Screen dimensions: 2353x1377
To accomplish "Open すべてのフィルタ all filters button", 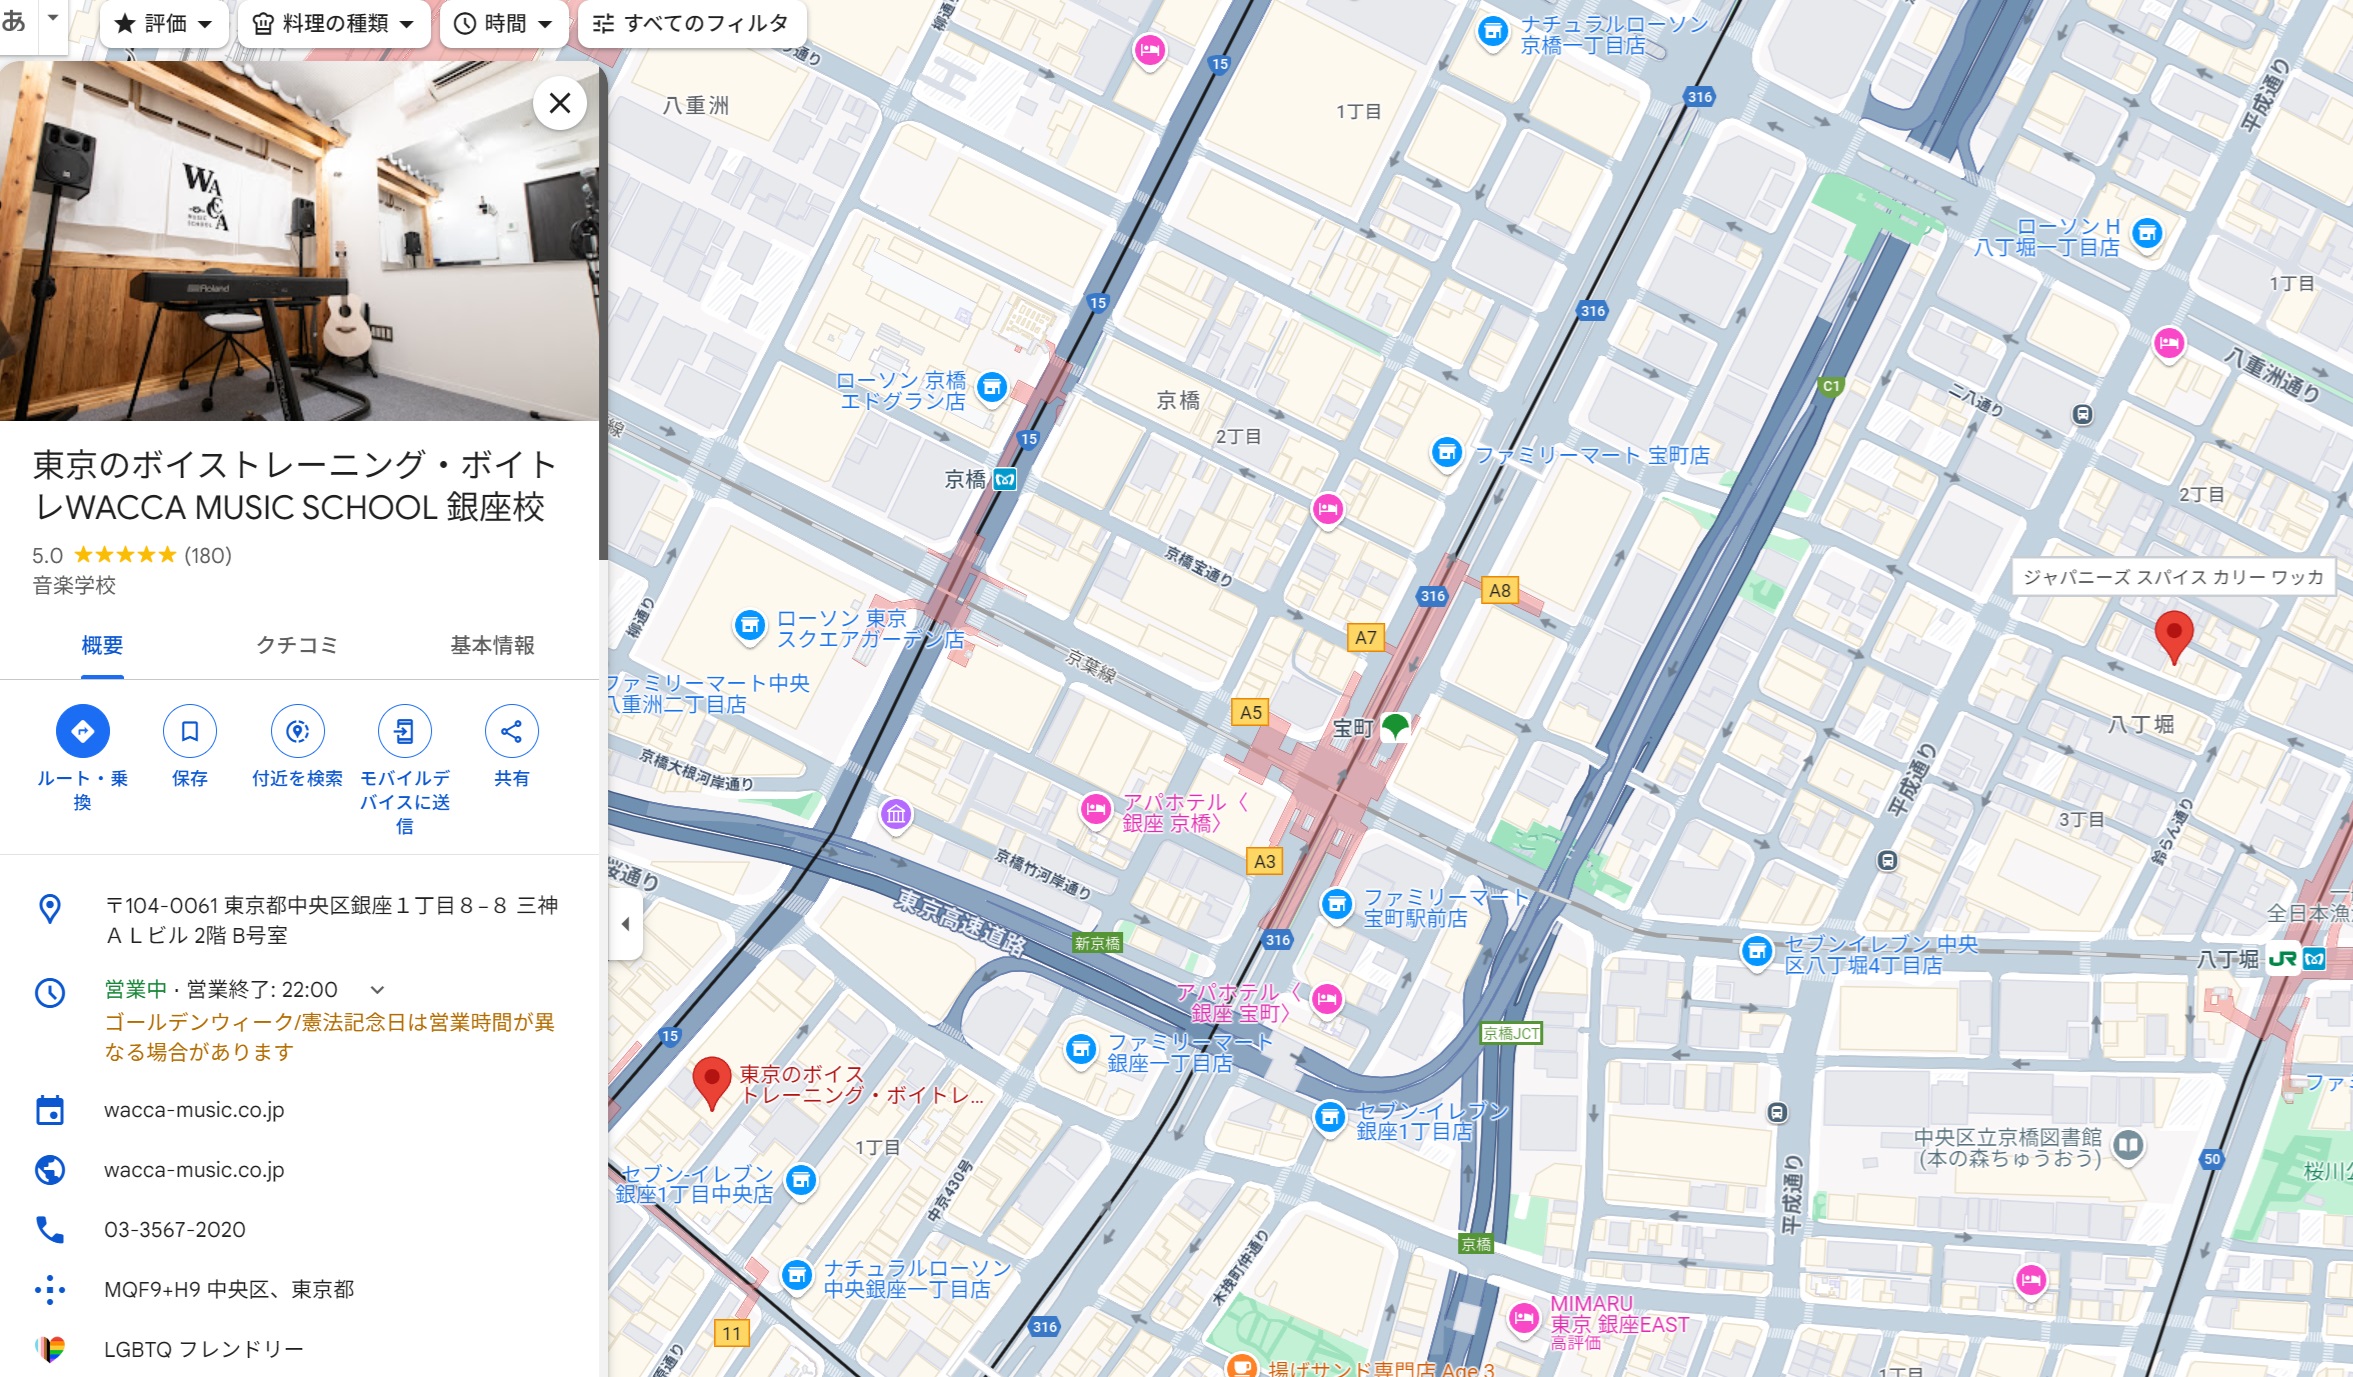I will point(691,23).
